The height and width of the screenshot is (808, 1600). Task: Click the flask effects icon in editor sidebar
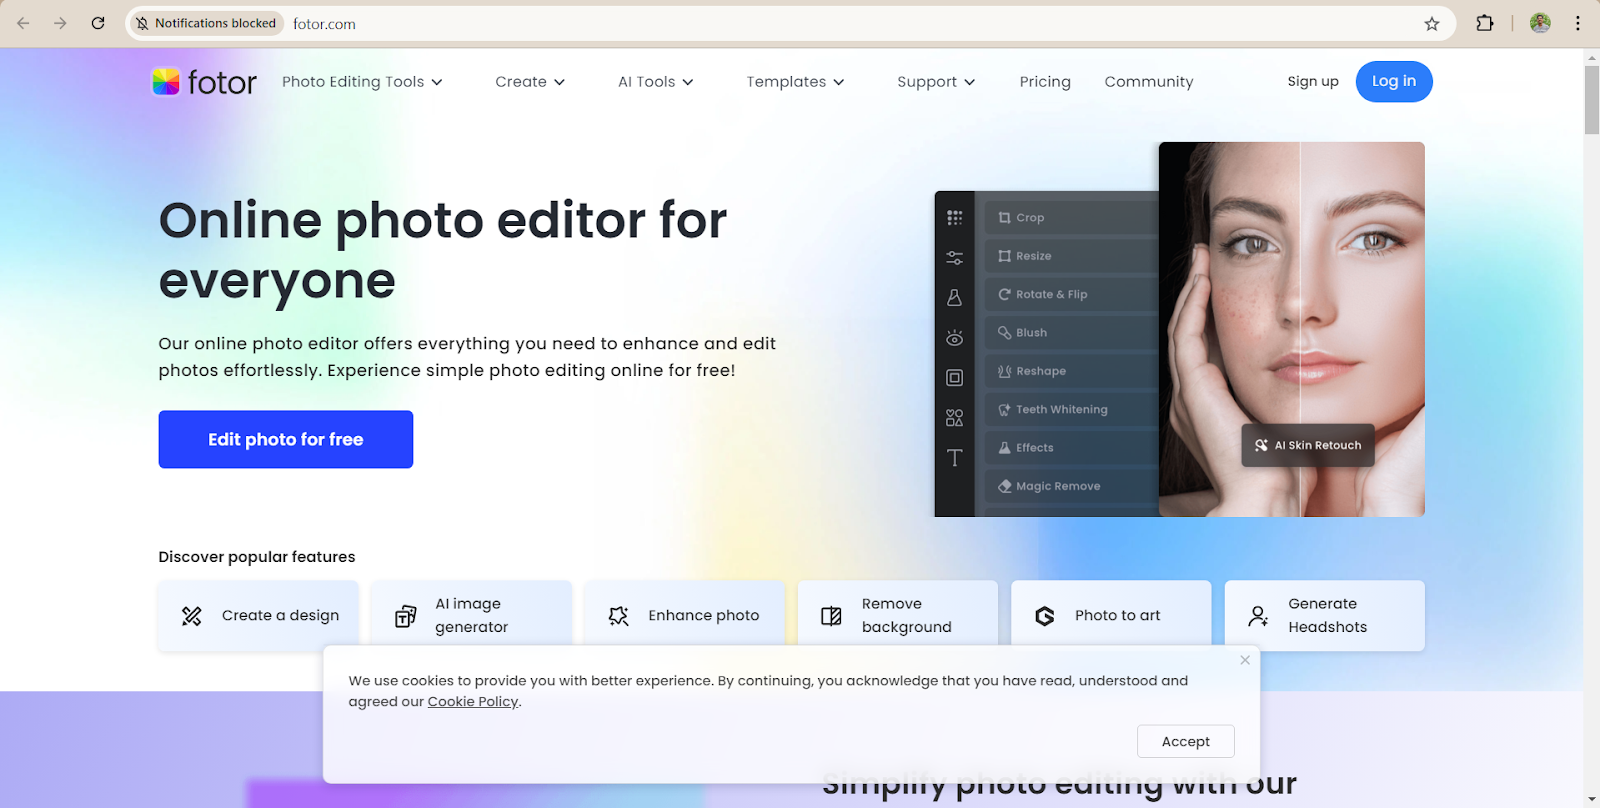955,298
